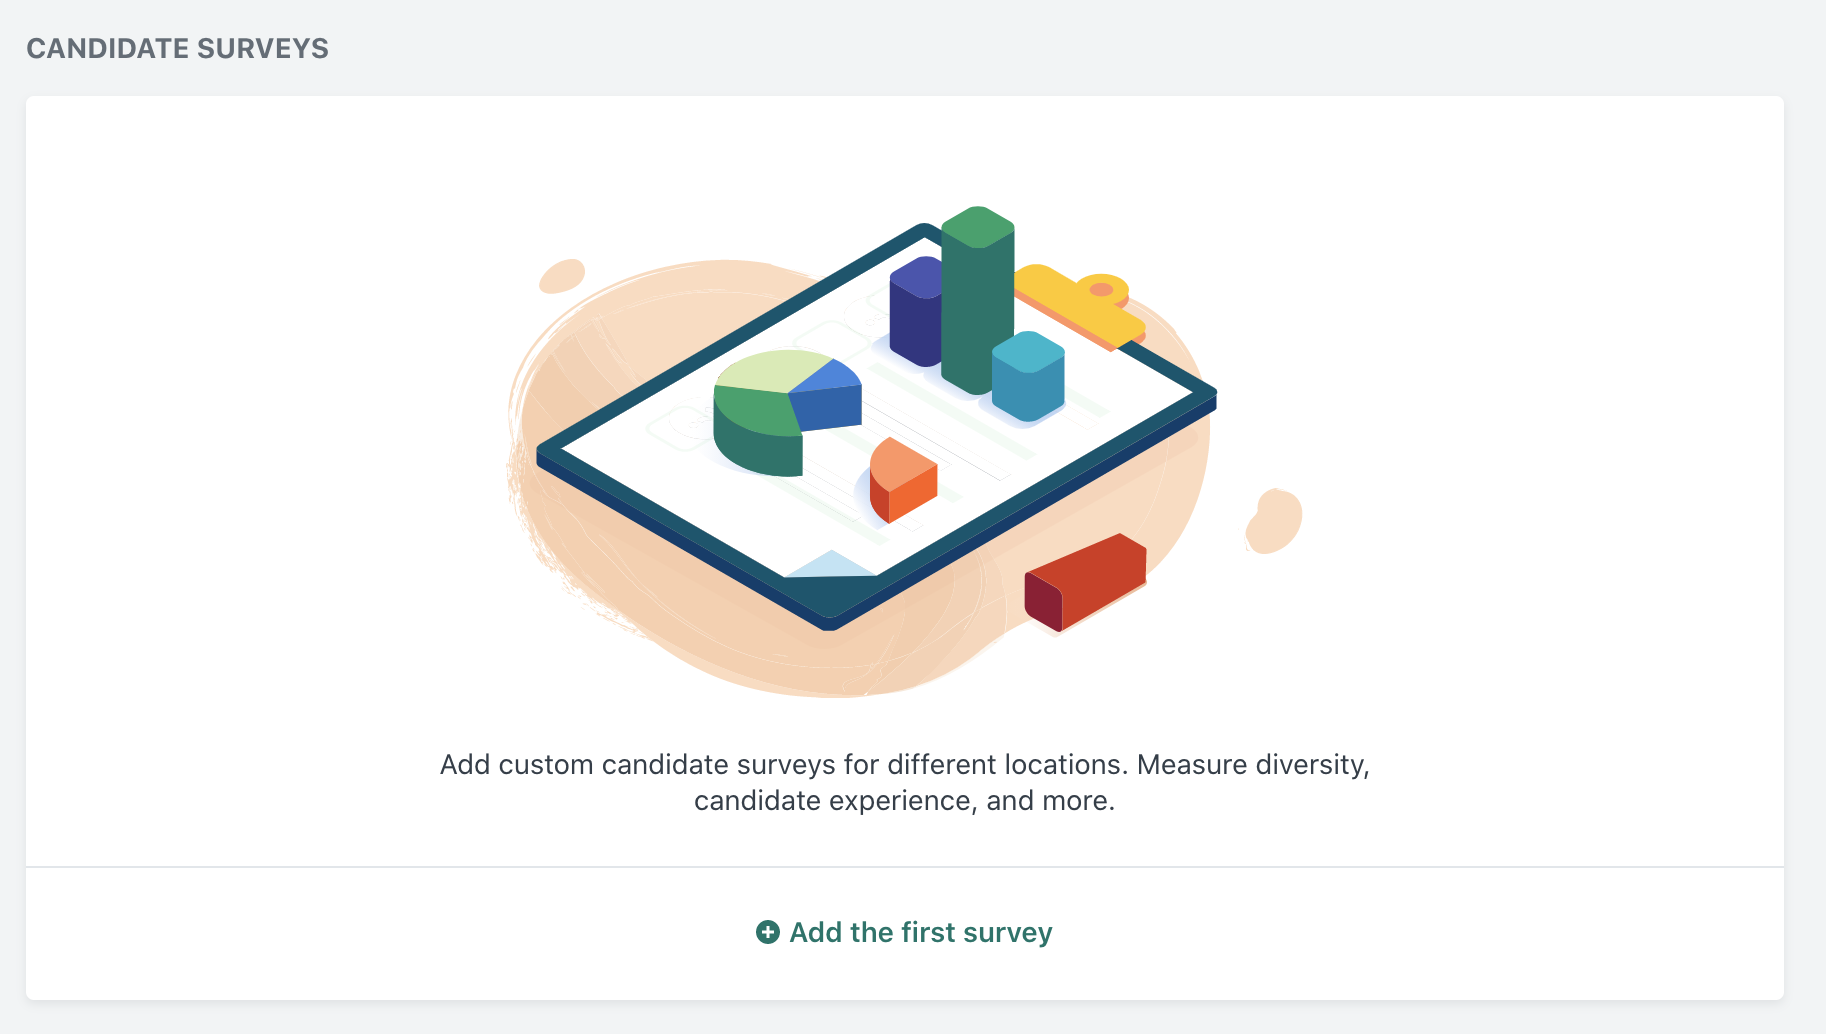Click the tall green bar in the illustration

977,299
